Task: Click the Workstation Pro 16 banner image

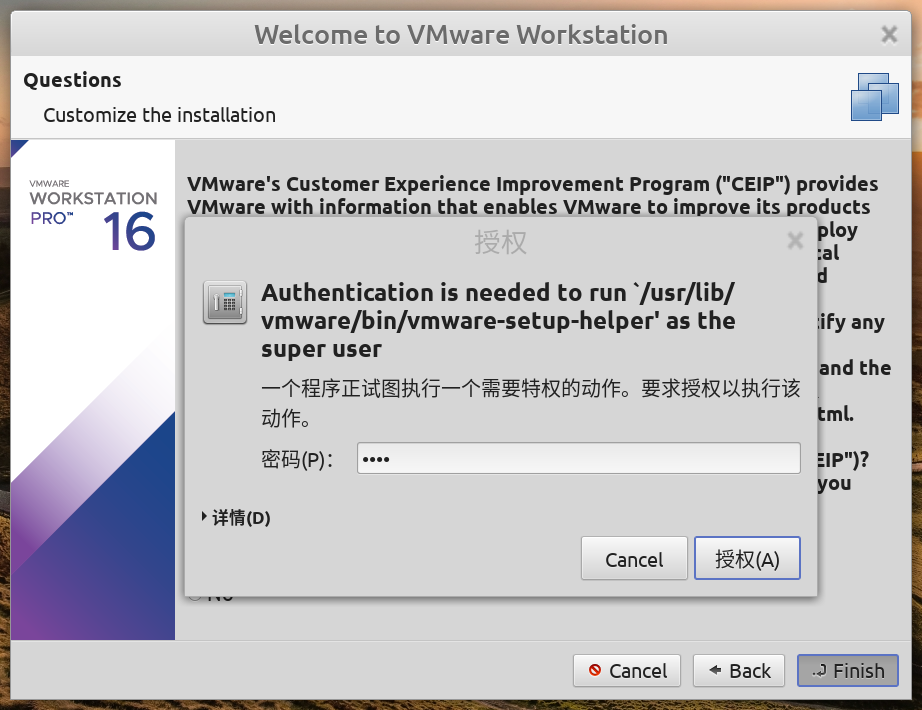Action: point(93,389)
